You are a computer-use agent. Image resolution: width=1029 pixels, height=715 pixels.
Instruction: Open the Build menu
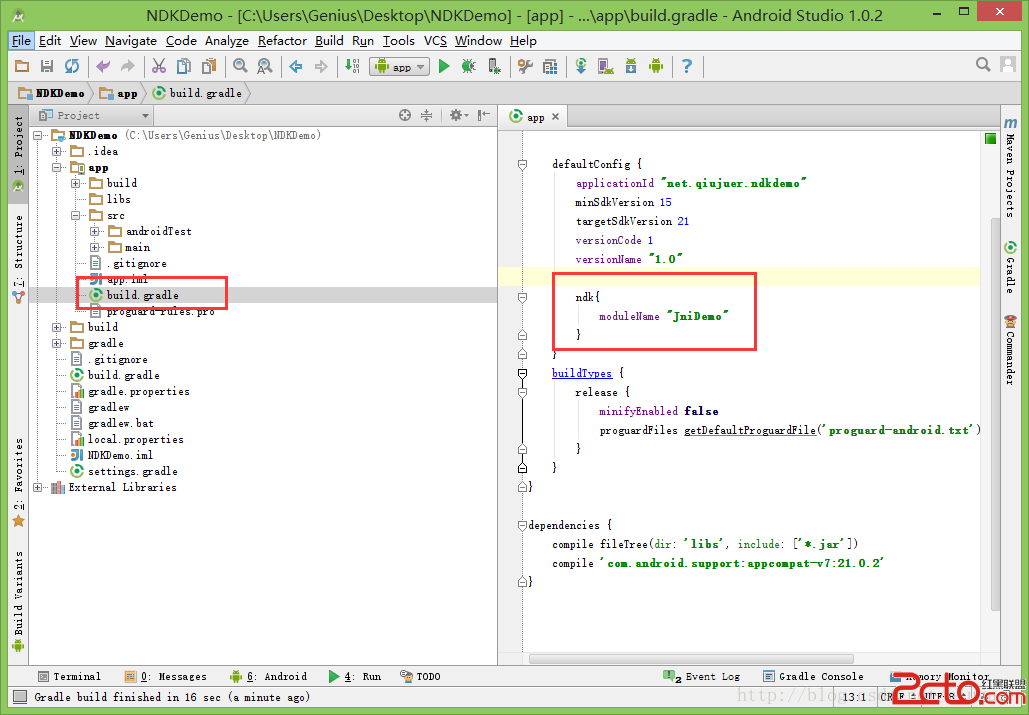(329, 41)
